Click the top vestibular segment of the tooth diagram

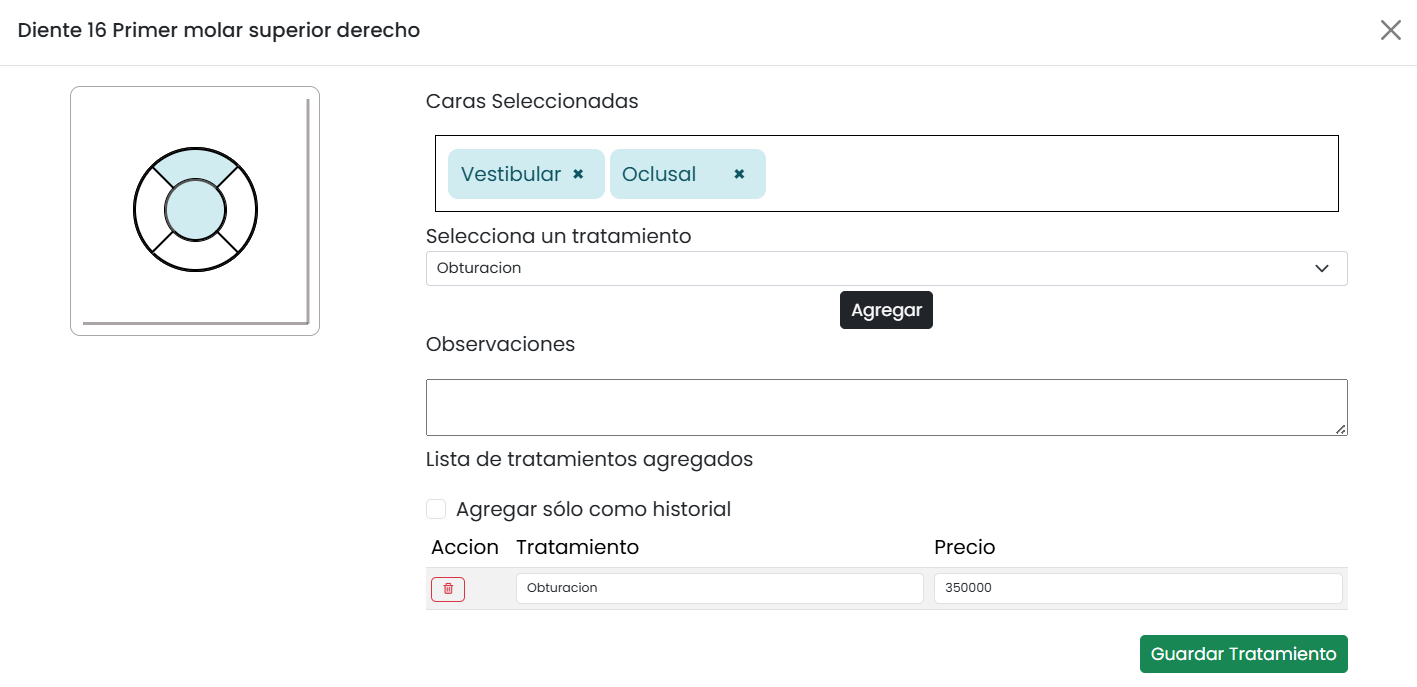pyautogui.click(x=195, y=162)
